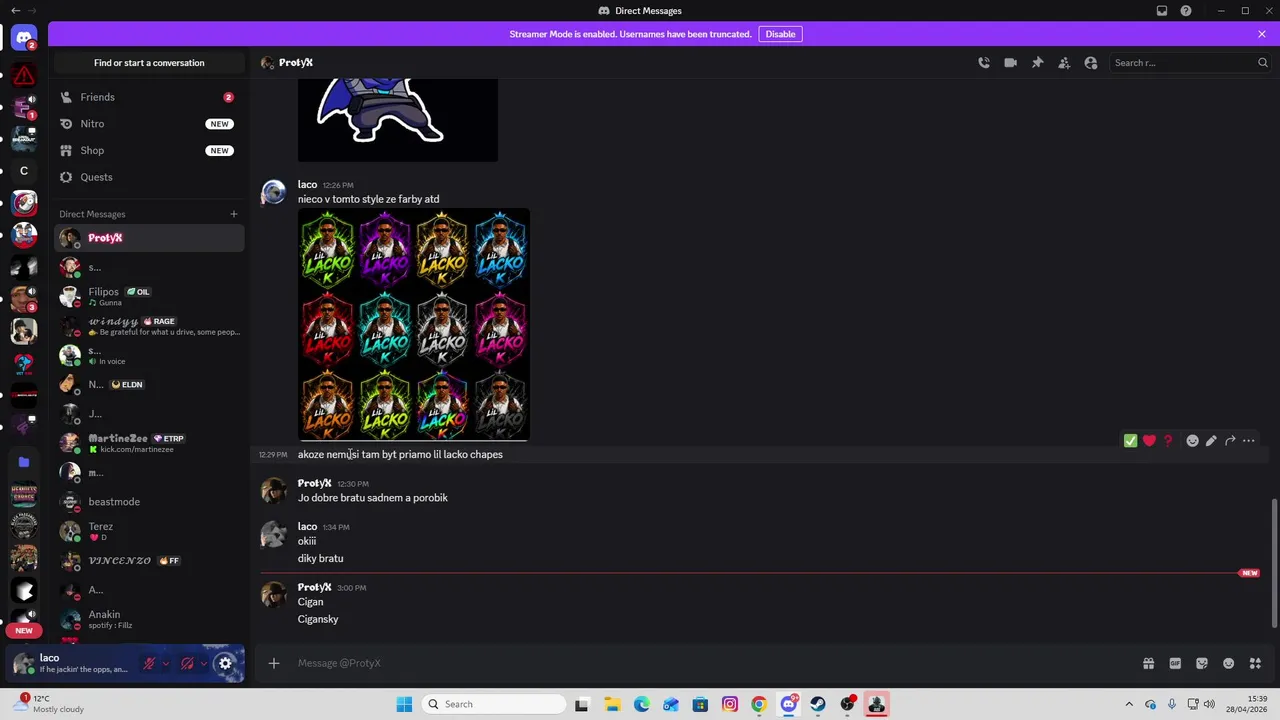
Task: Click message text 'Jo dobre bratu sadnem a porobik'
Action: click(372, 498)
